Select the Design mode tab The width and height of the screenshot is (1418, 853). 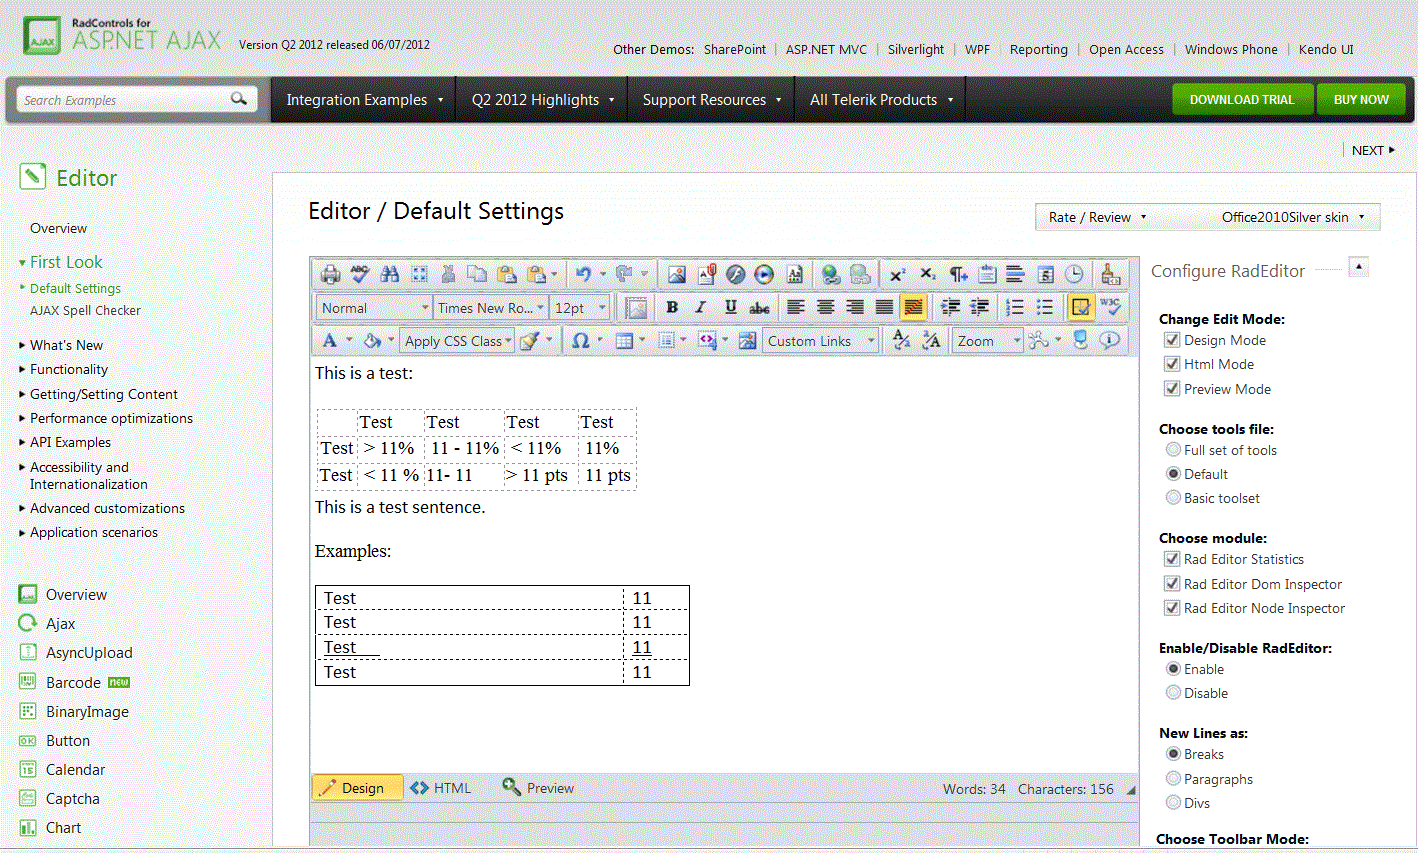[358, 788]
